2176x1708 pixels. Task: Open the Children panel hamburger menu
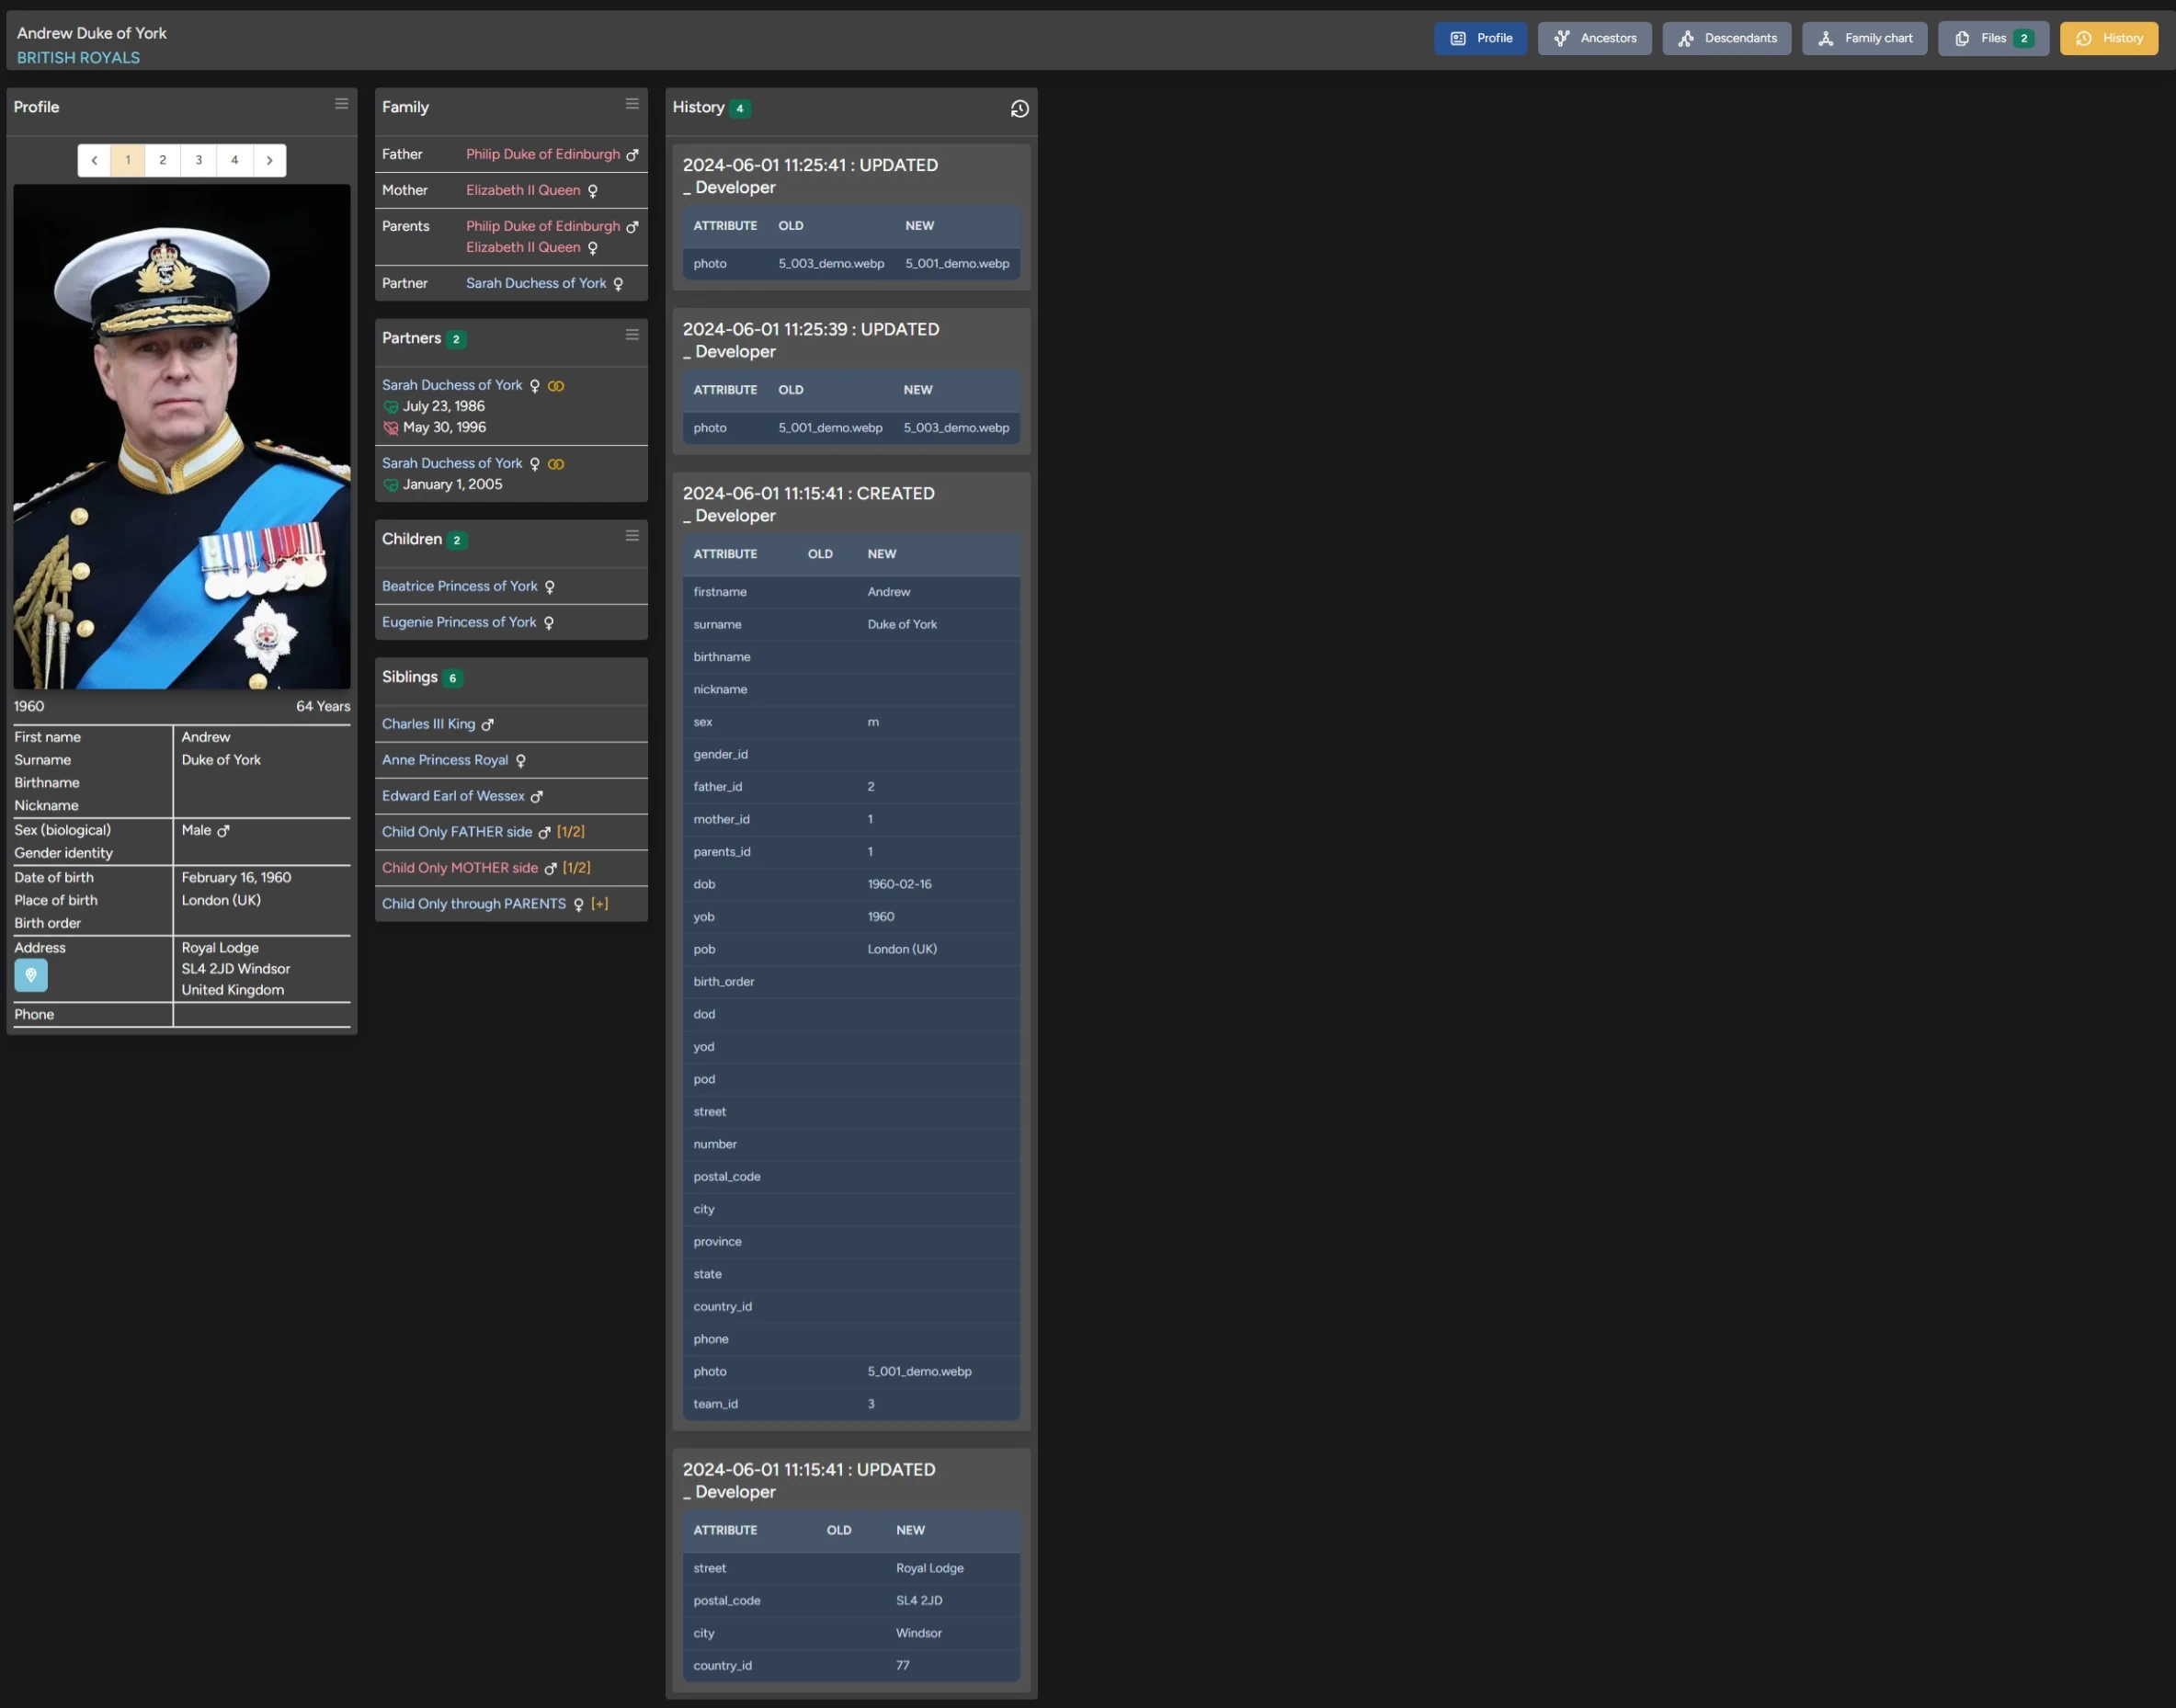pyautogui.click(x=632, y=536)
